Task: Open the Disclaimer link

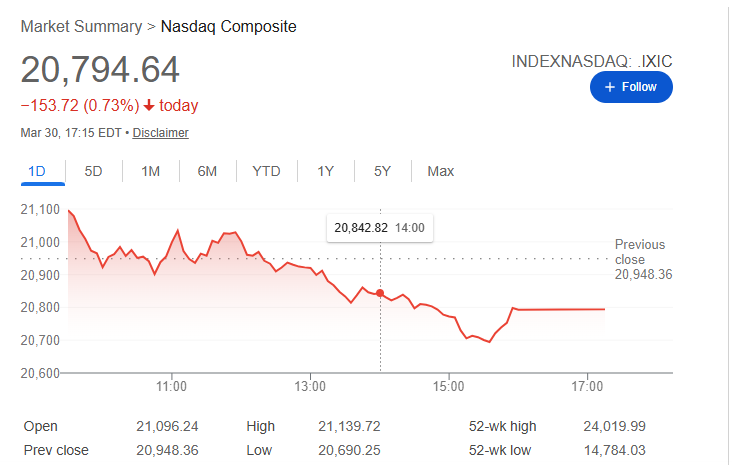Action: click(x=160, y=133)
